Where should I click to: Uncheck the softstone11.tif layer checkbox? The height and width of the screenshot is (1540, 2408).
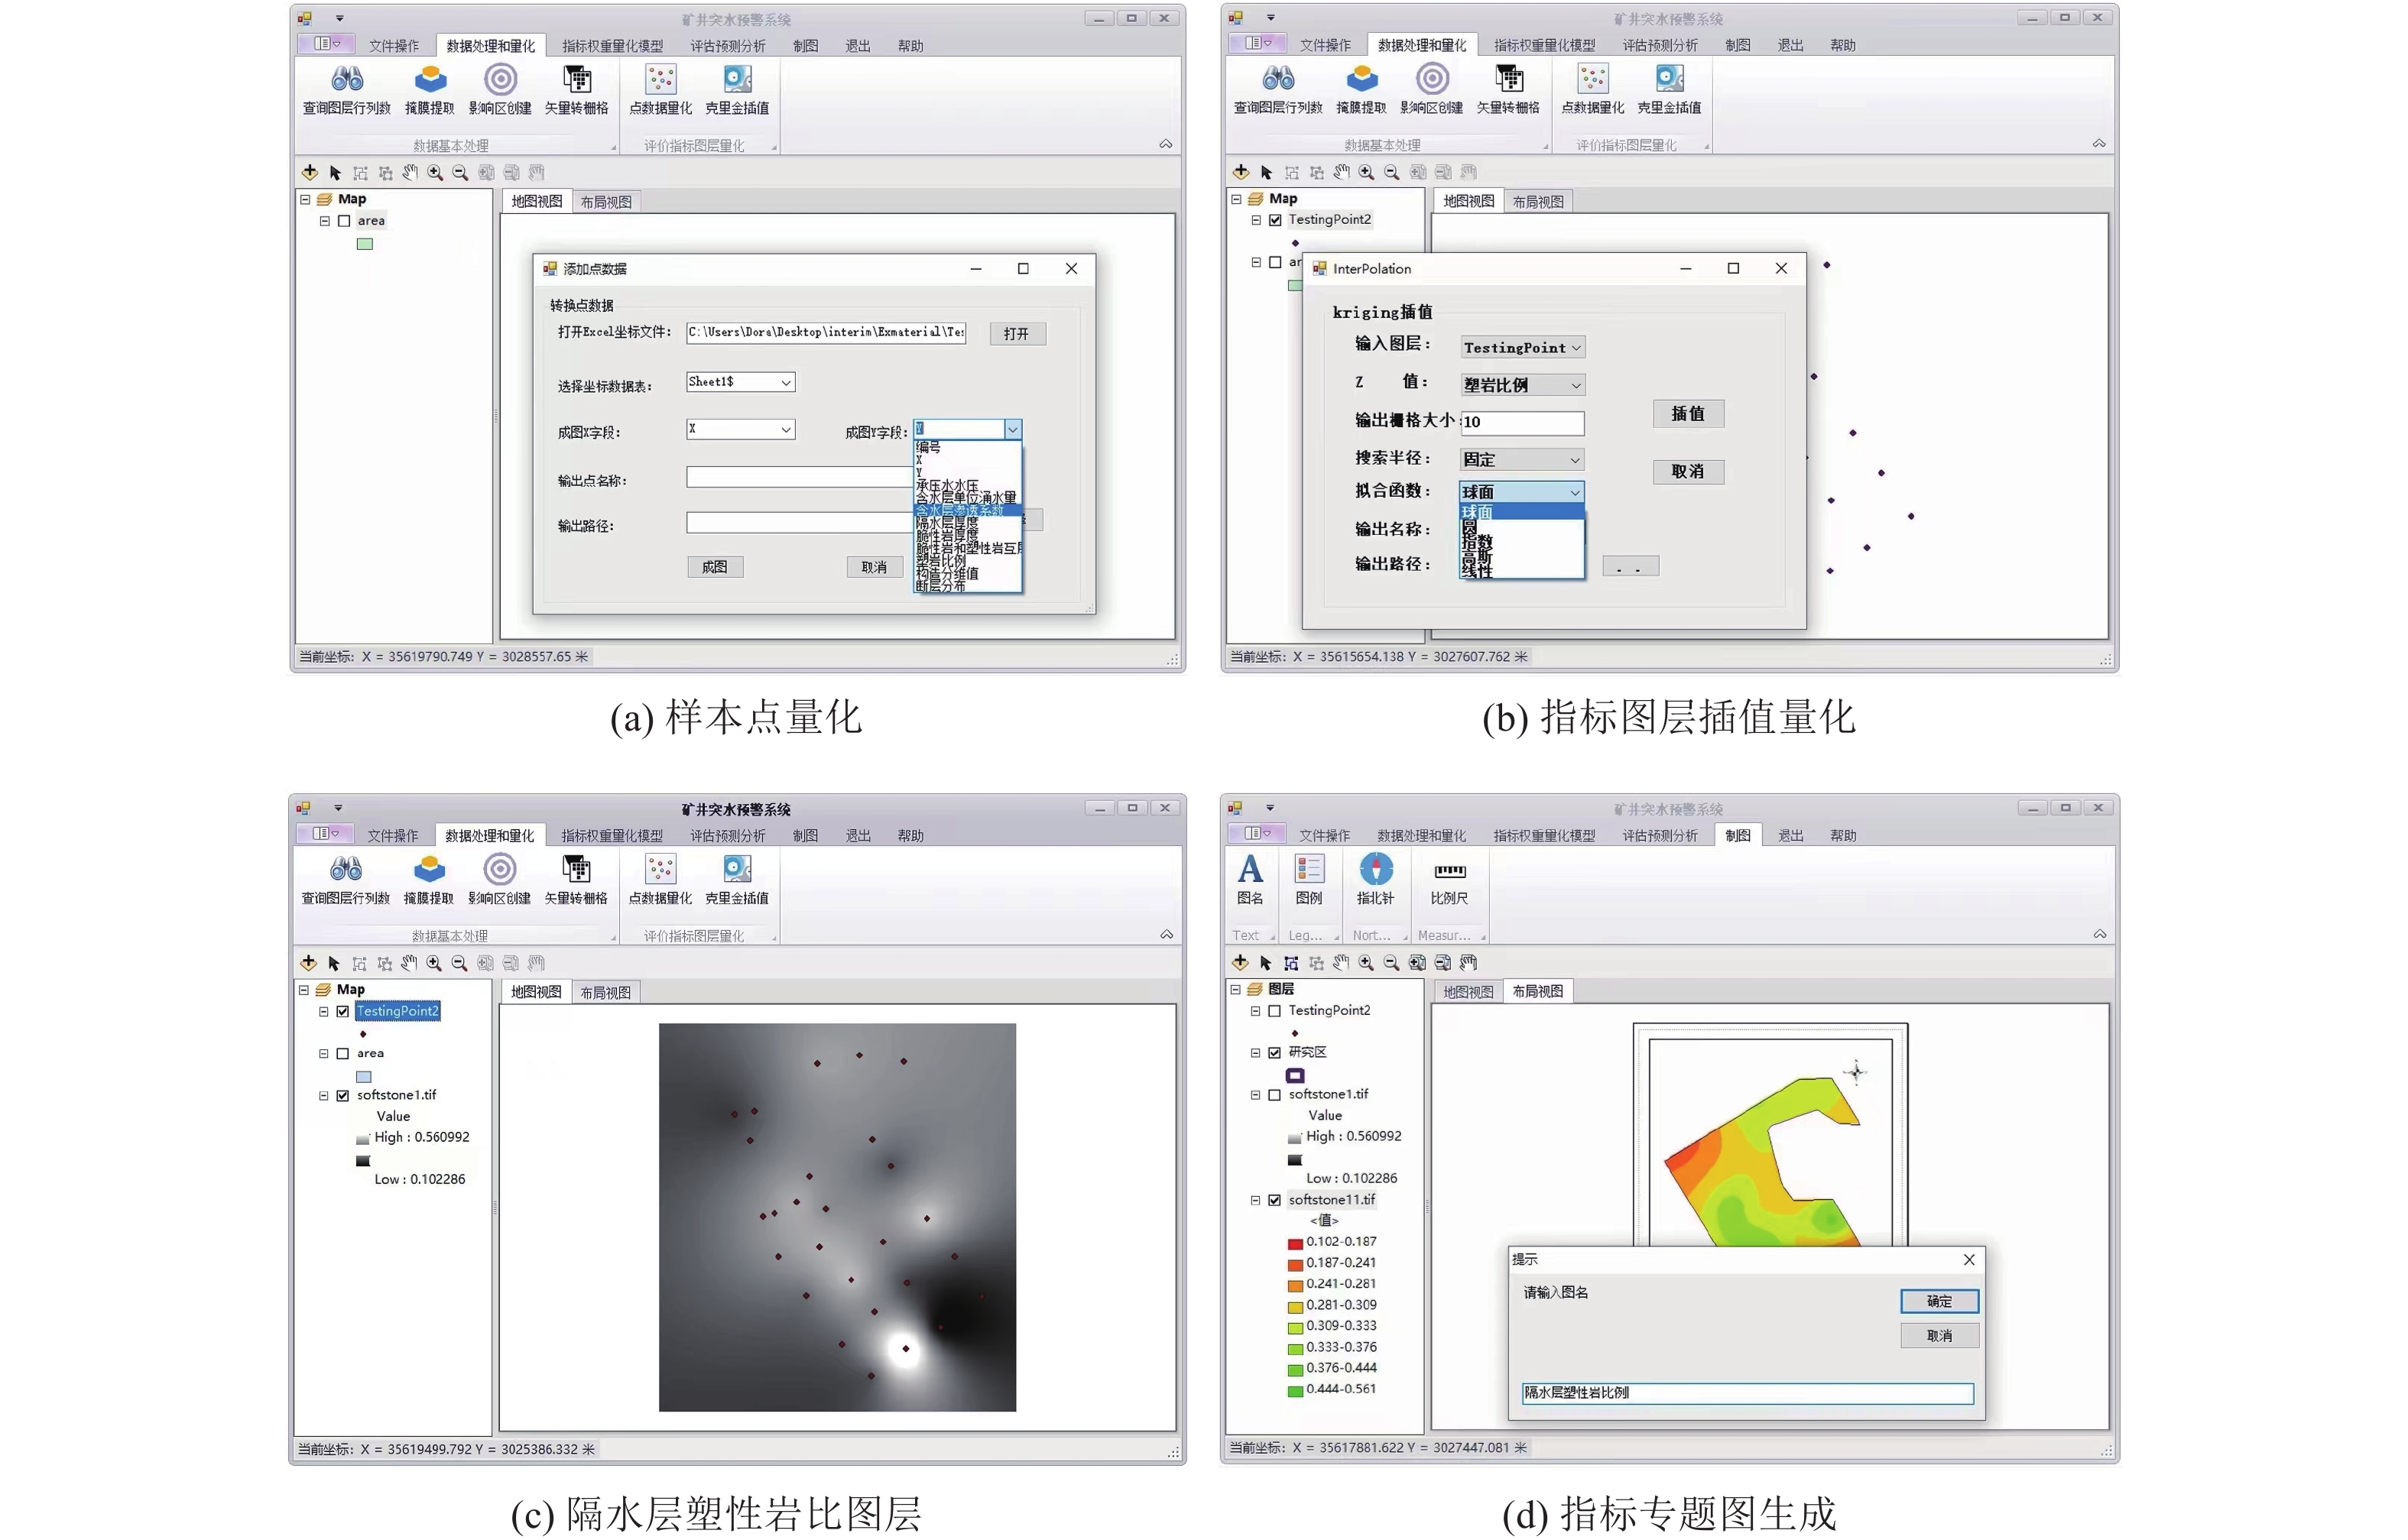click(x=1274, y=1200)
